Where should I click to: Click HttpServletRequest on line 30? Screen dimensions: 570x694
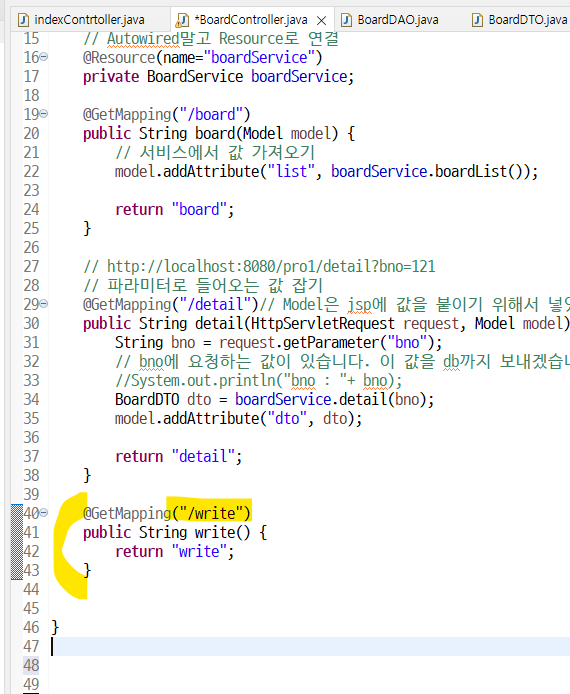(323, 324)
